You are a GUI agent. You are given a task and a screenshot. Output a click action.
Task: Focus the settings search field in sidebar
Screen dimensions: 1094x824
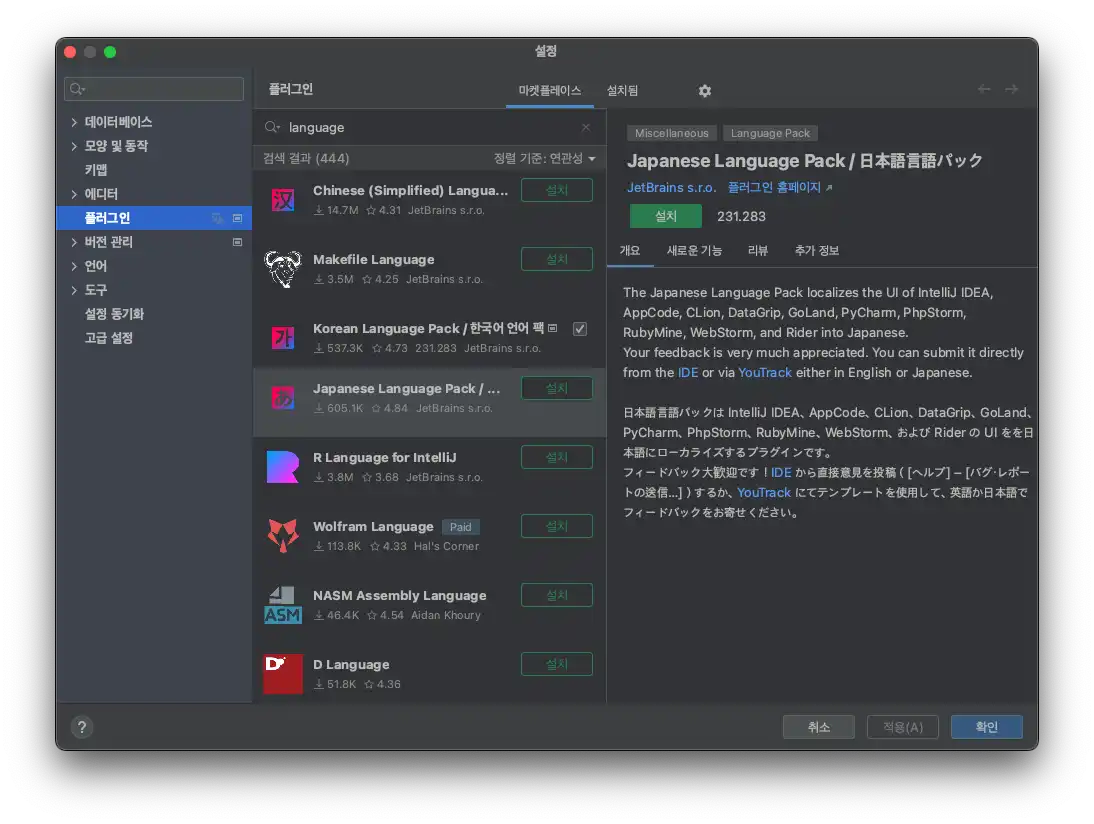tap(154, 89)
